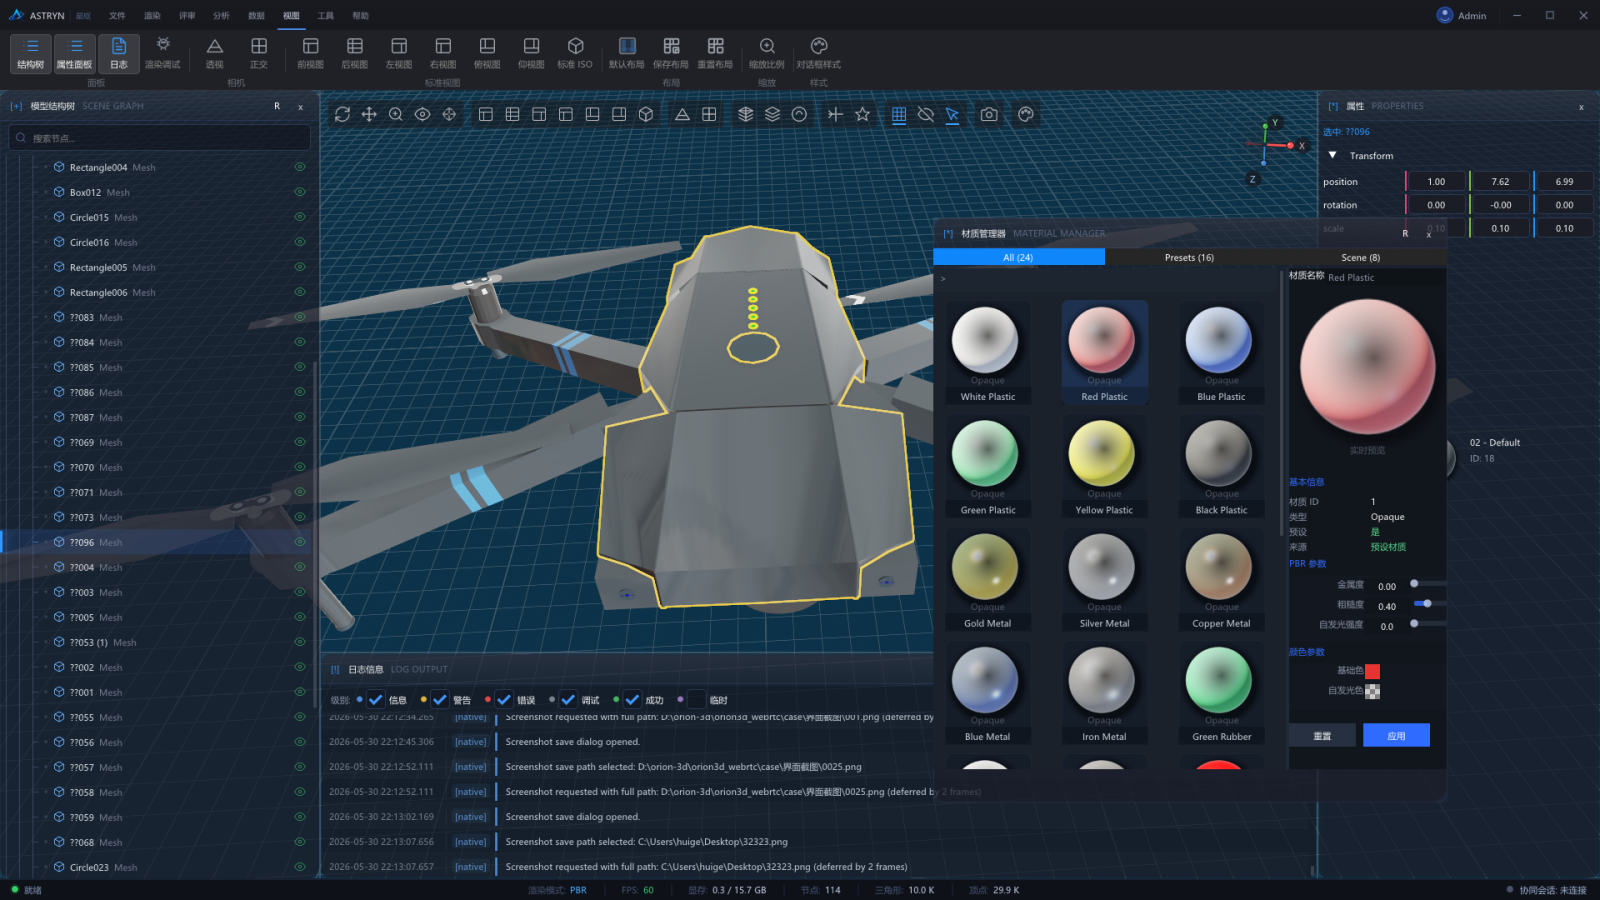Open viewport palette style icon
The height and width of the screenshot is (900, 1600).
coord(1026,115)
